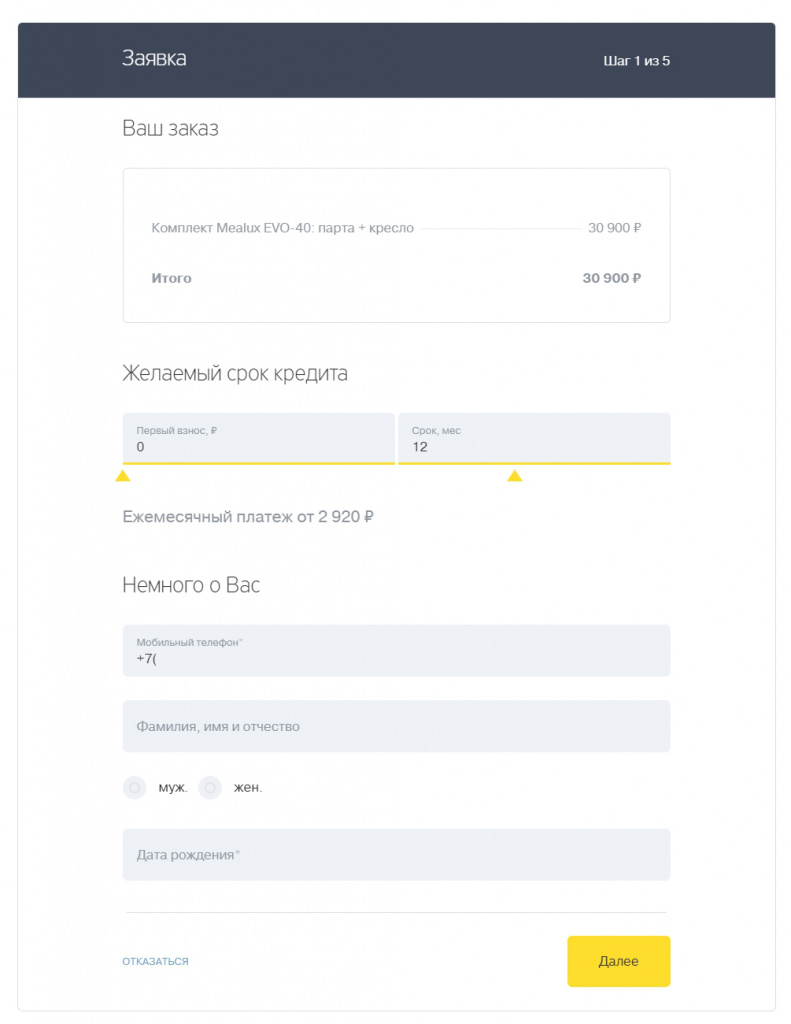Image resolution: width=791 pixels, height=1024 pixels.
Task: Focus the Мобильный телефон input field
Action: 396,650
